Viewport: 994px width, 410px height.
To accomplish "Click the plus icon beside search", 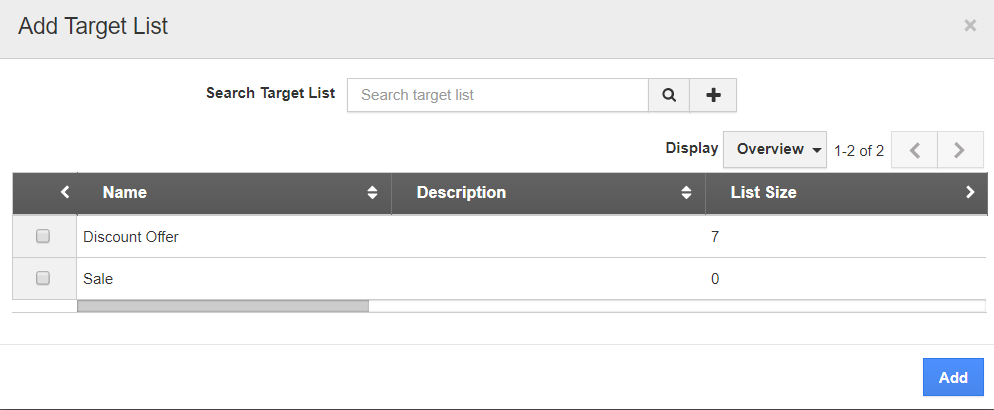I will coord(713,95).
